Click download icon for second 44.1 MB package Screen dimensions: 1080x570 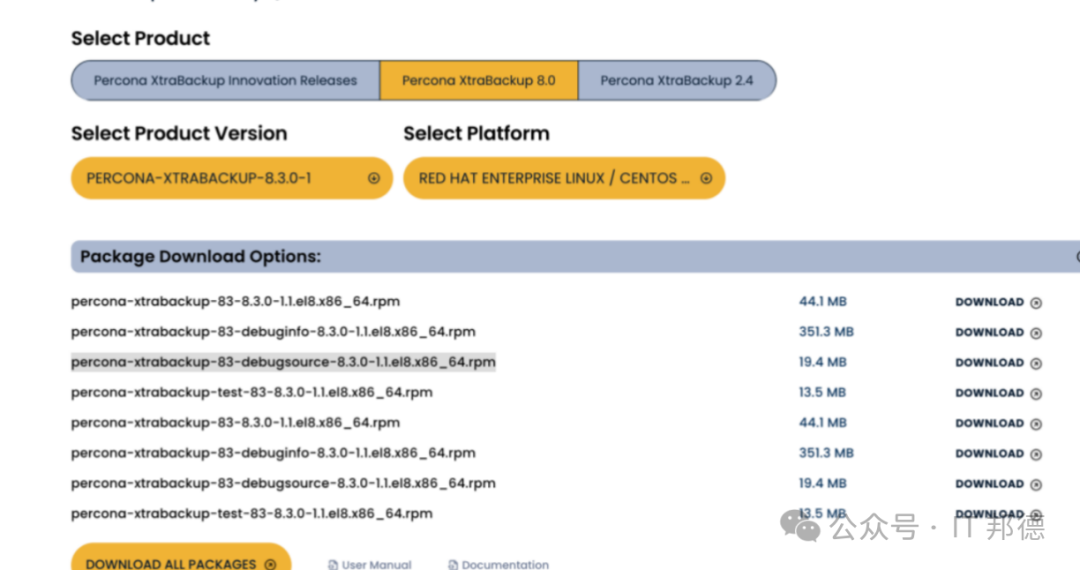(x=1036, y=424)
